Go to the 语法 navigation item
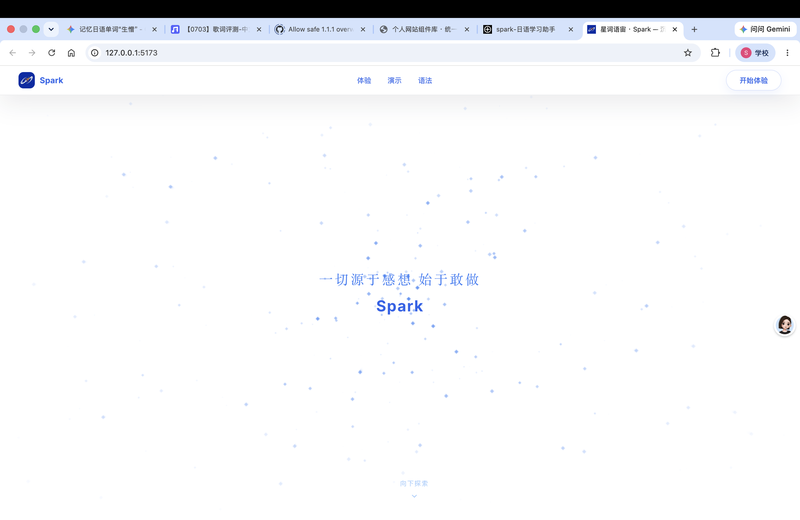 [425, 80]
